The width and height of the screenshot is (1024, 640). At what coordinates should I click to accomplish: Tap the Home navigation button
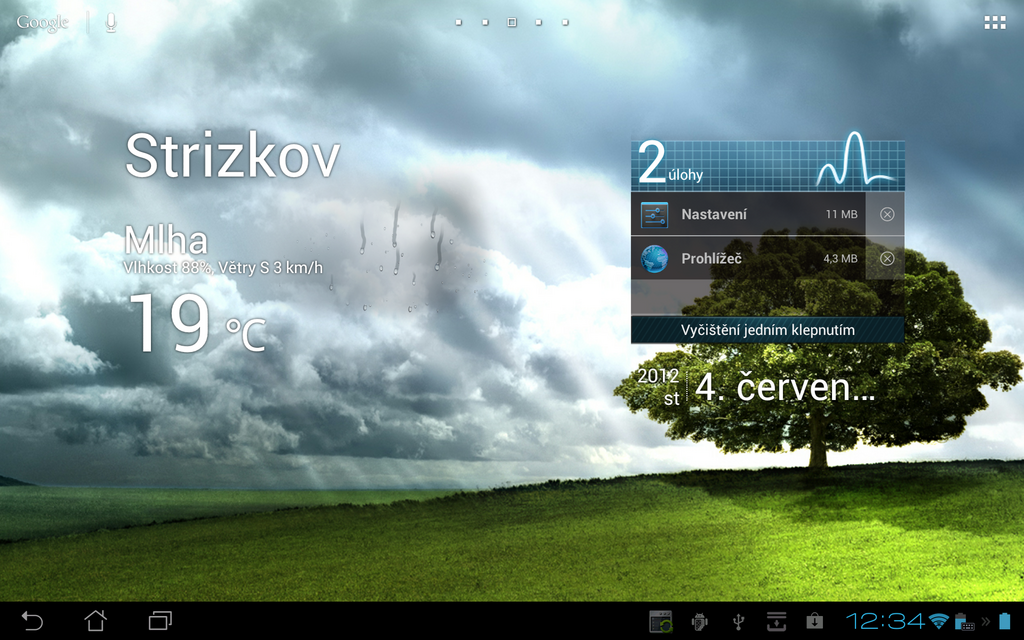tap(95, 620)
